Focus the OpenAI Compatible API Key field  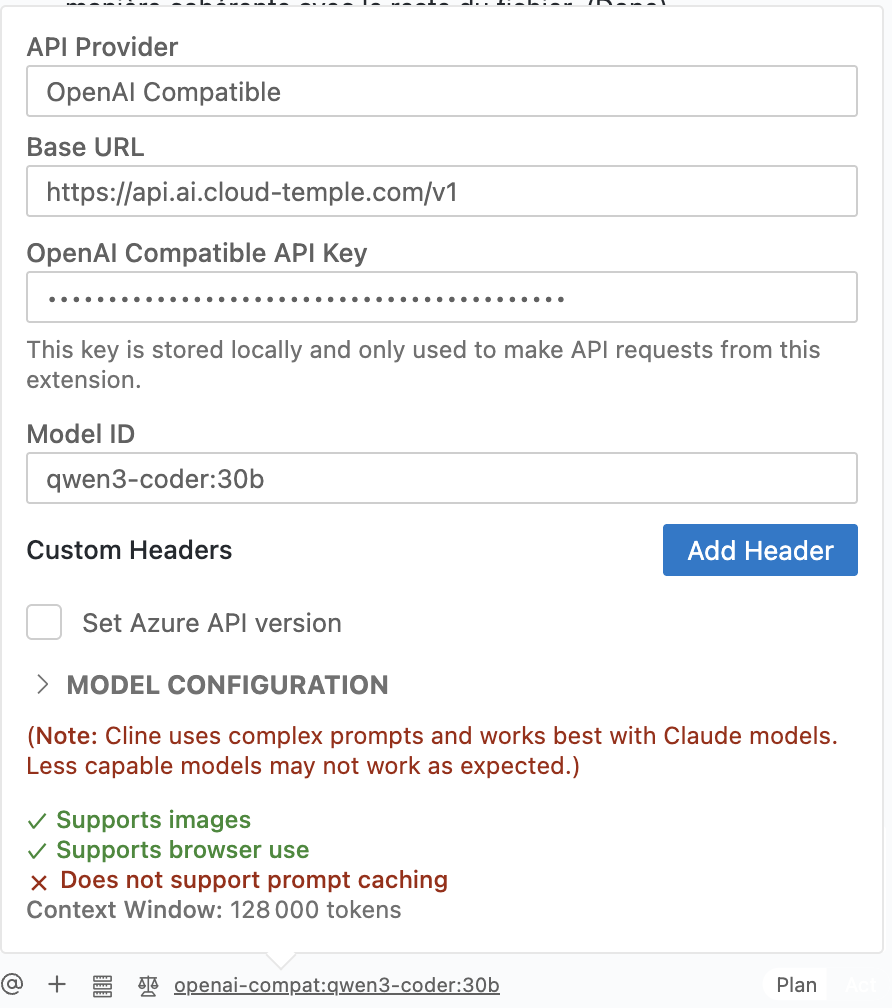coord(441,297)
